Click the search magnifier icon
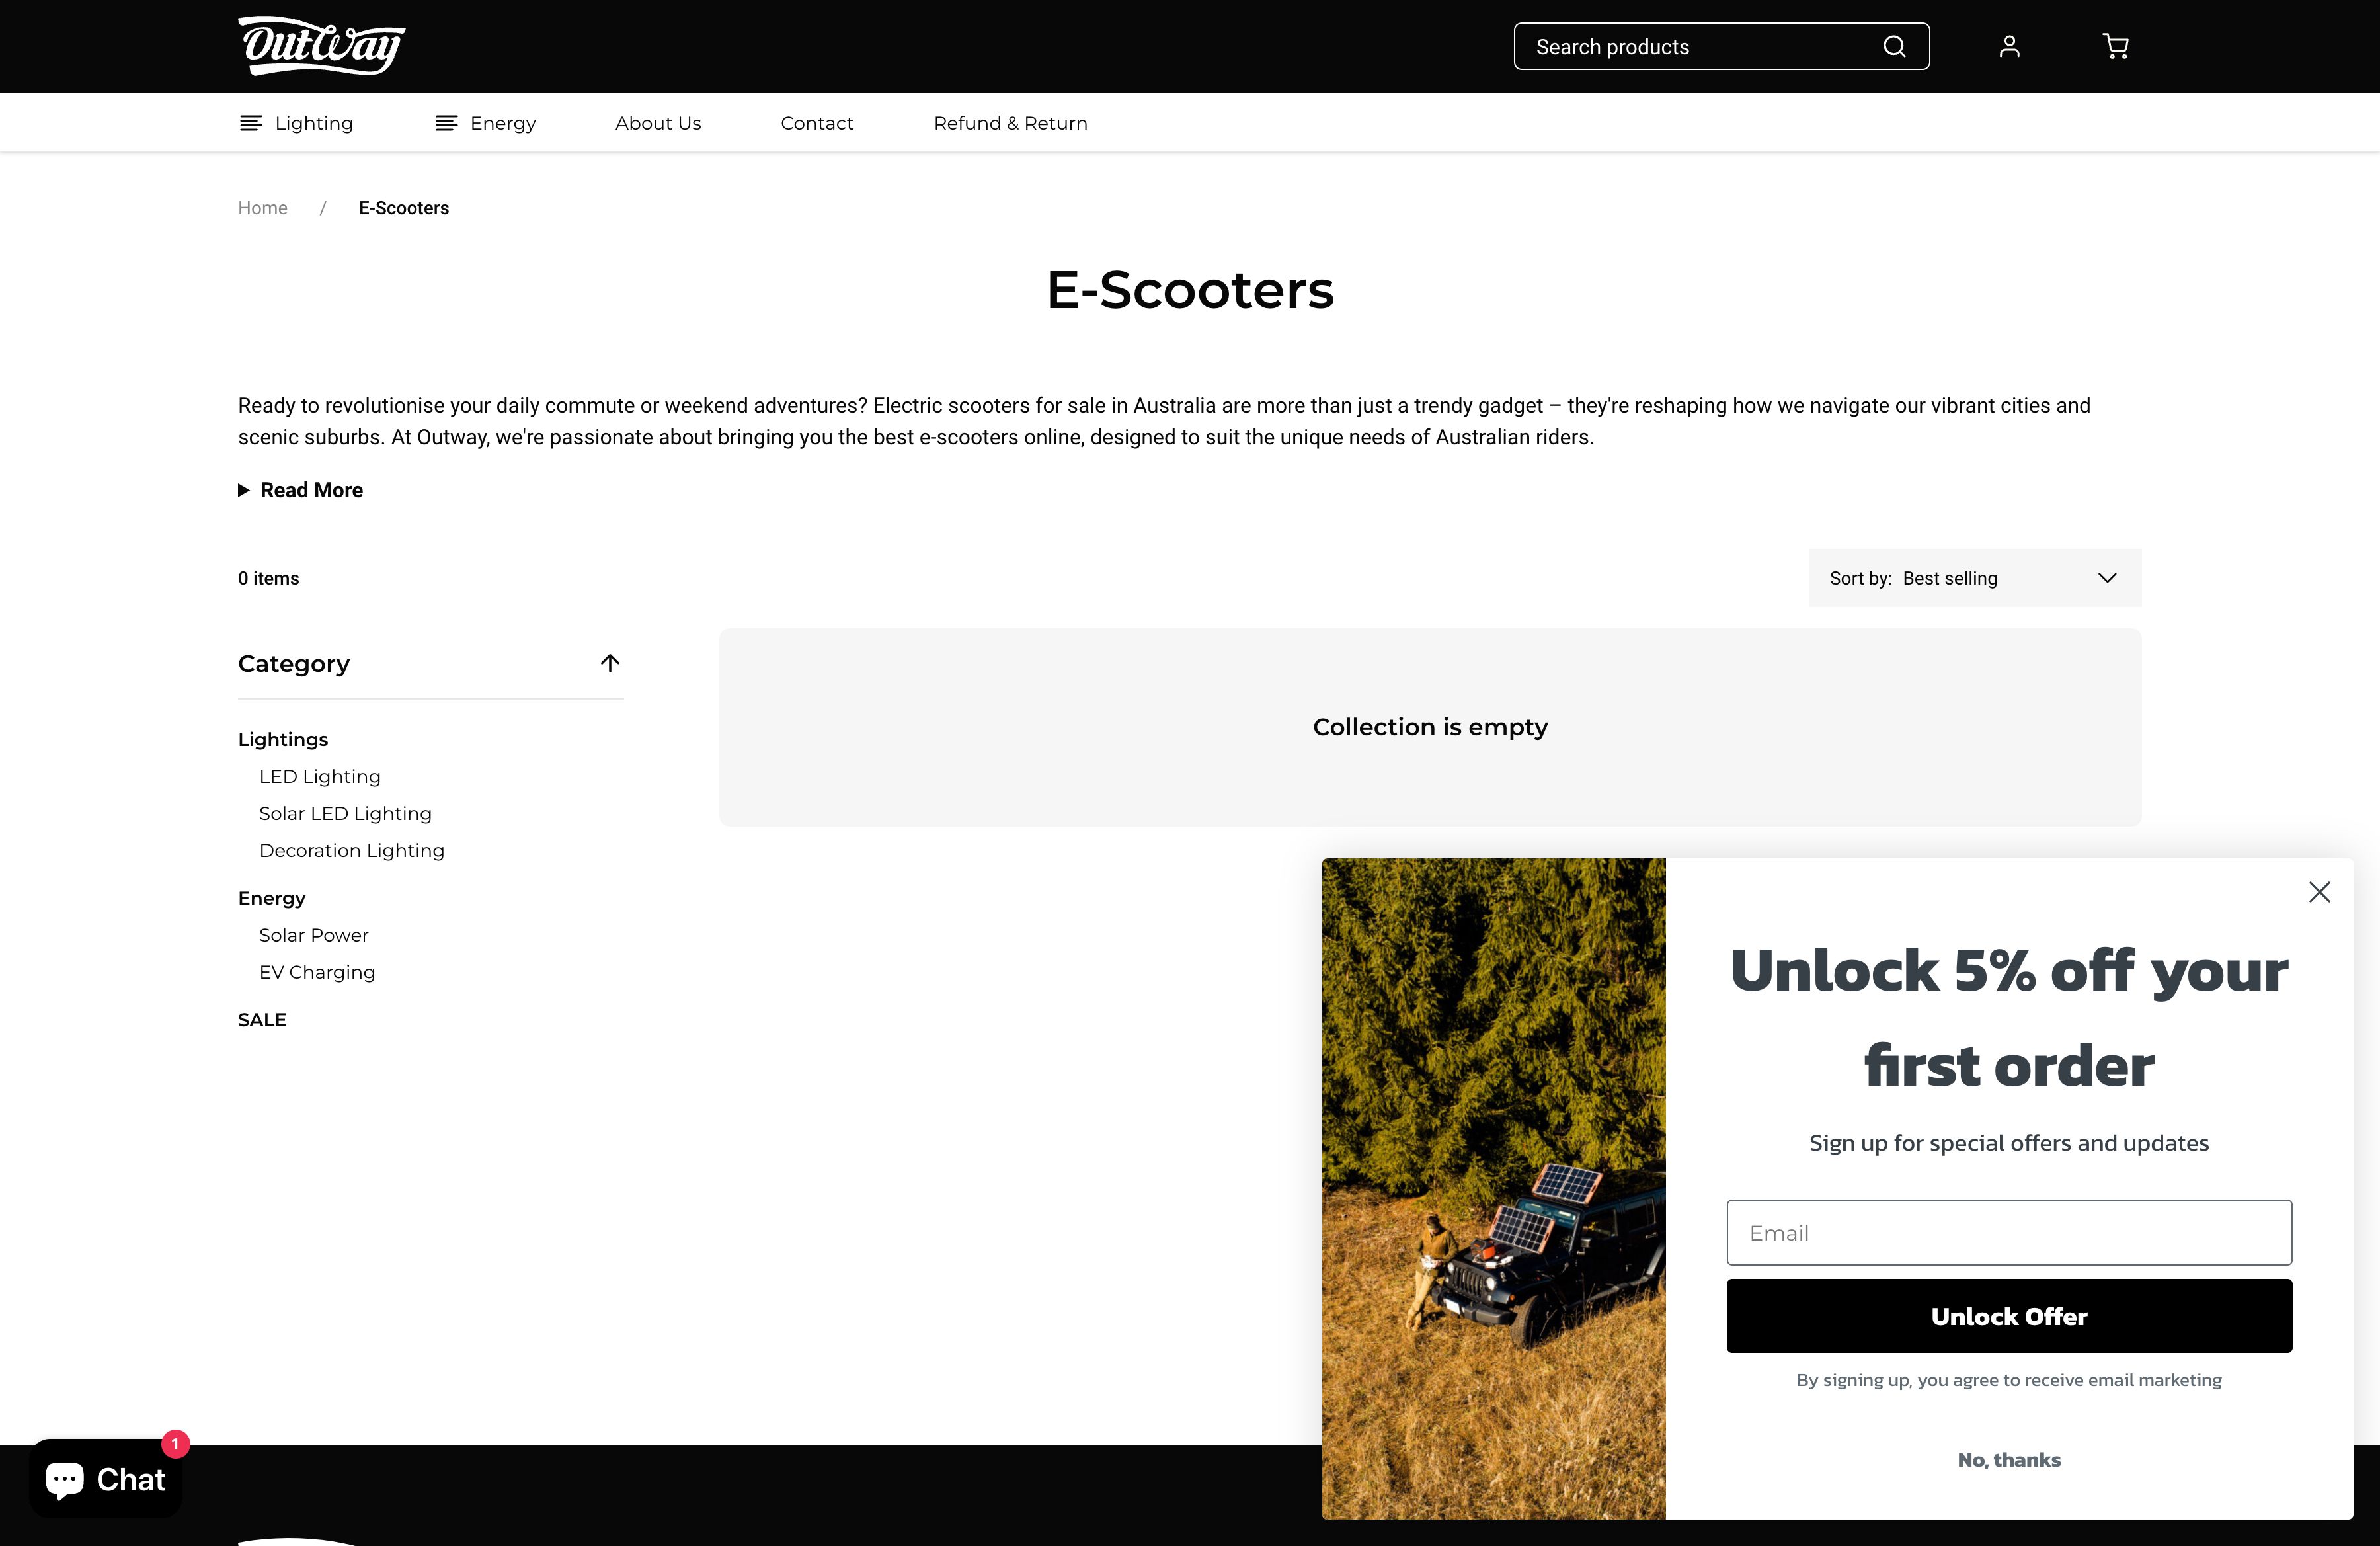Screen dimensions: 2380x1546 pyautogui.click(x=1894, y=47)
